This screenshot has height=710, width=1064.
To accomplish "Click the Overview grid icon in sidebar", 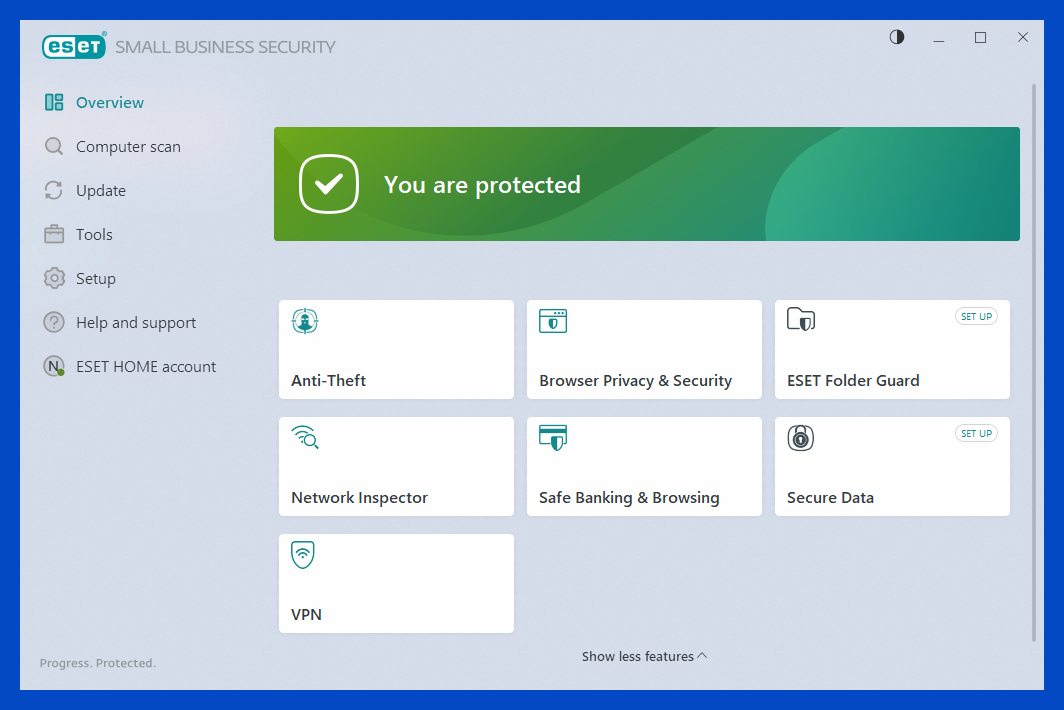I will pyautogui.click(x=54, y=102).
